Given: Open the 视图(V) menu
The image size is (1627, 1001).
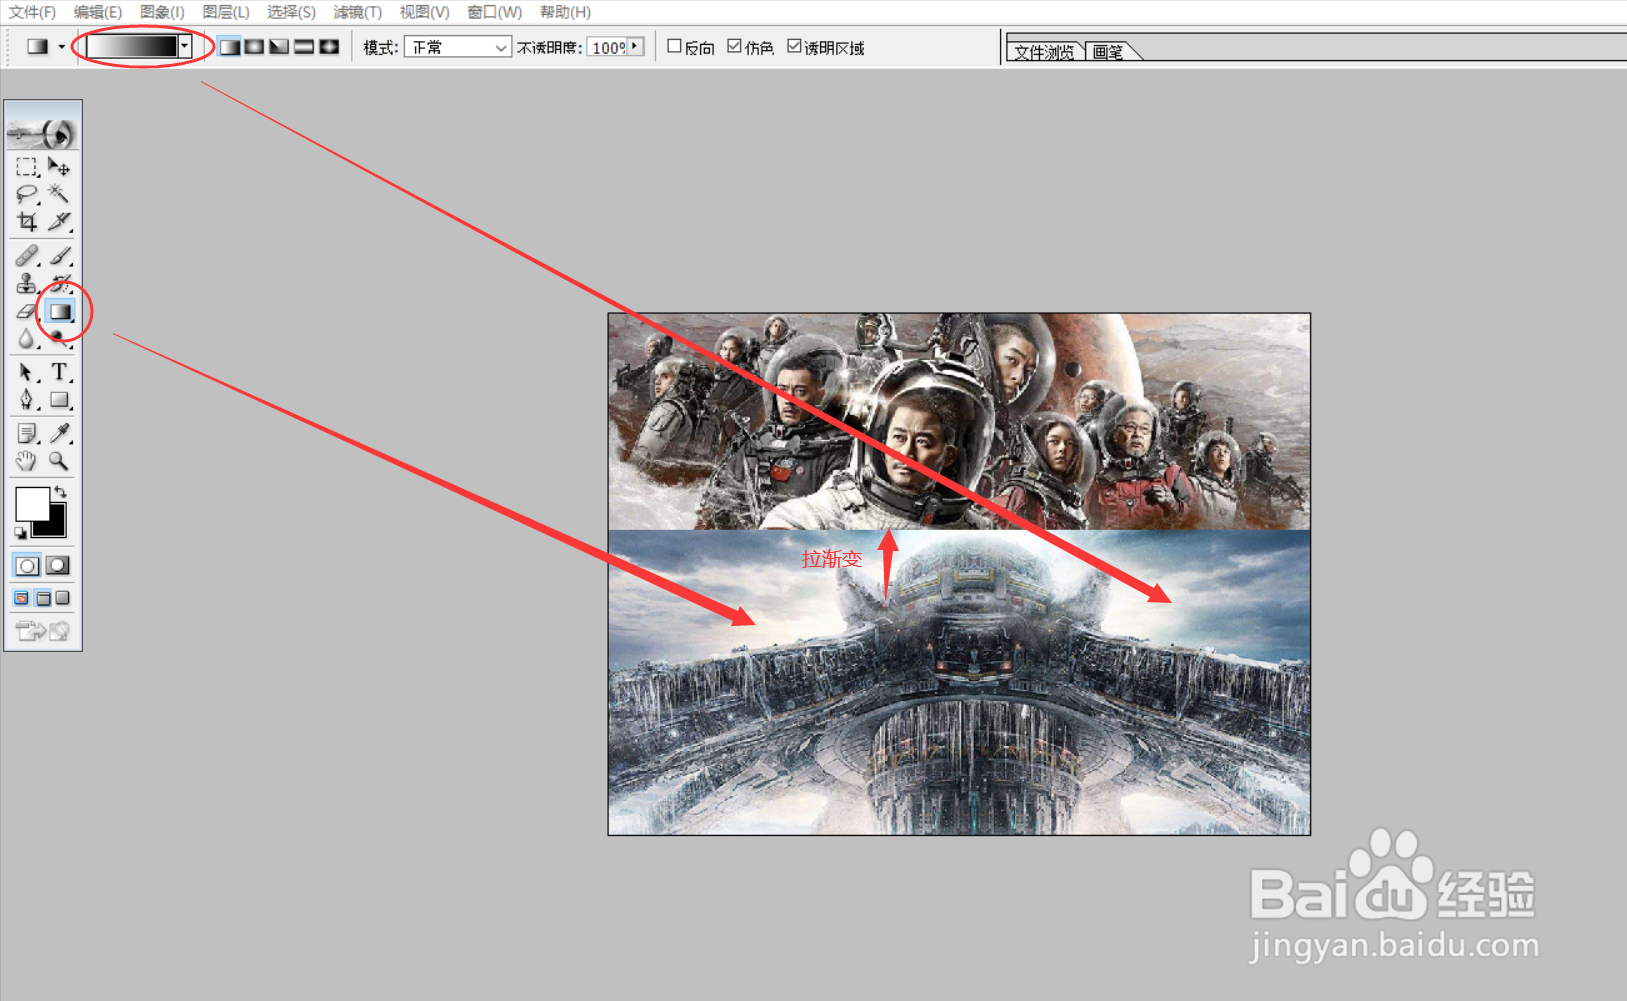Looking at the screenshot, I should tap(424, 12).
